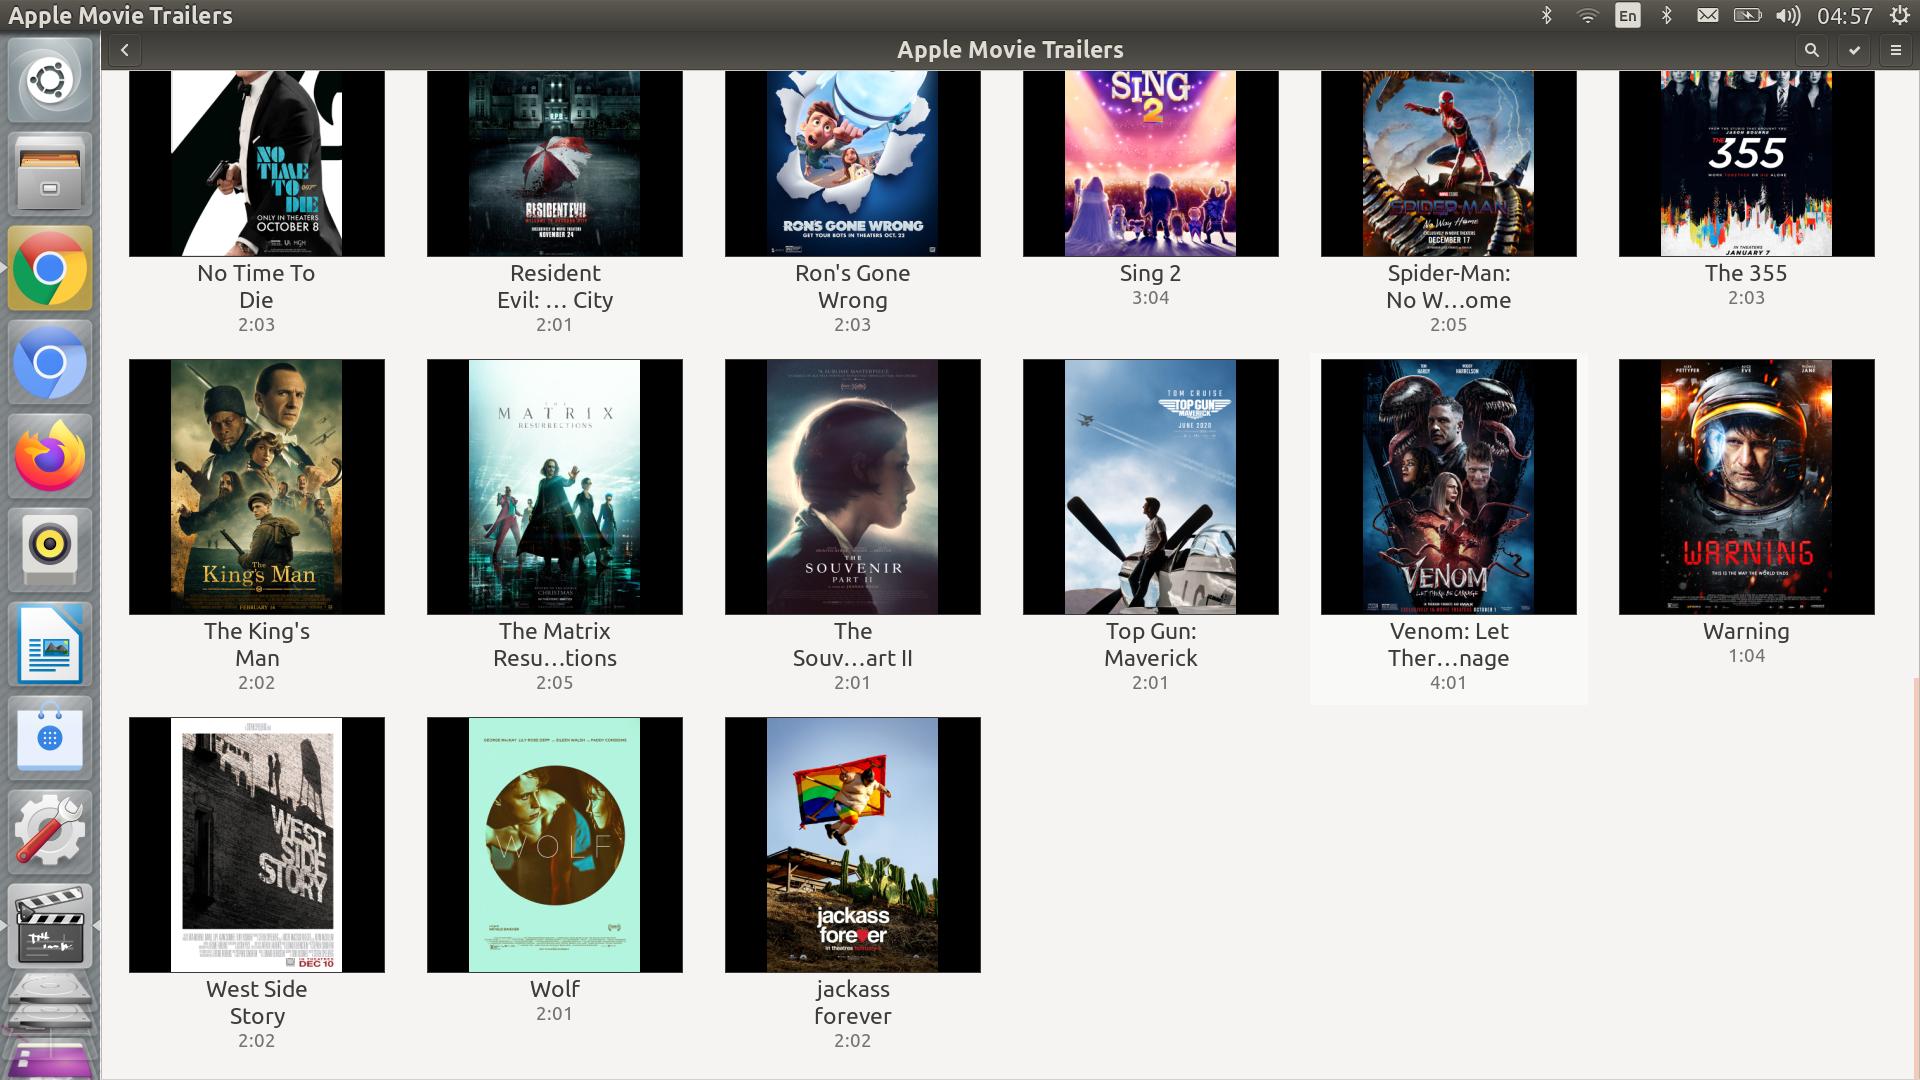
Task: Open keyboard language En indicator
Action: click(1627, 15)
